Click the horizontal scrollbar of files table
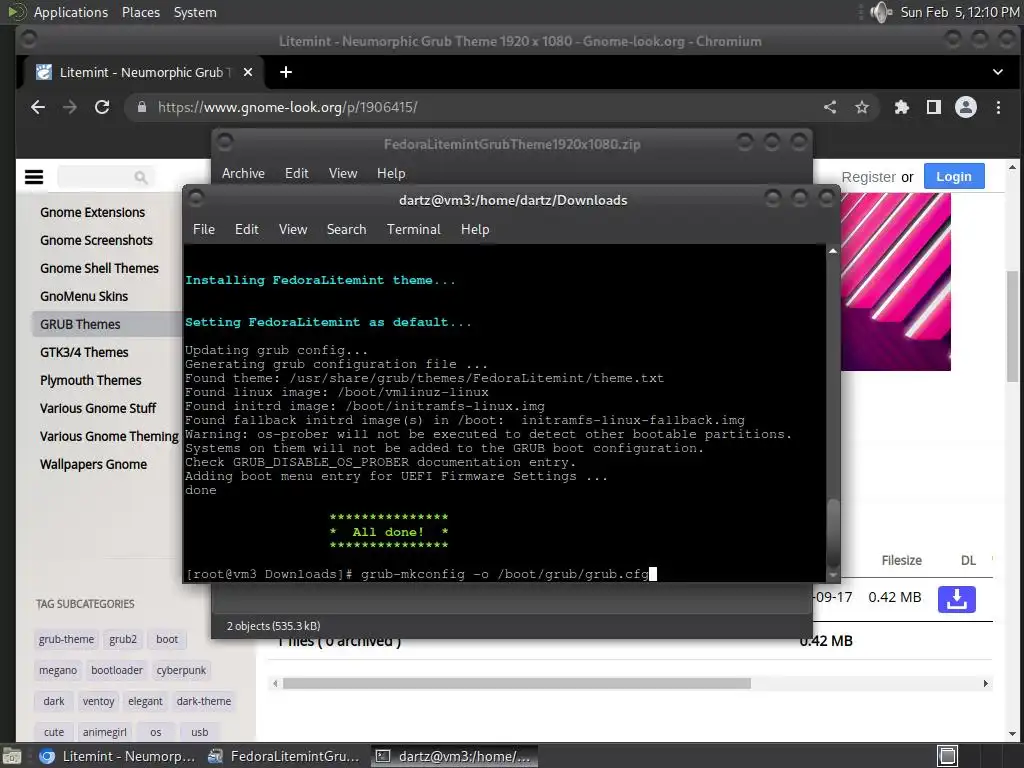The height and width of the screenshot is (768, 1024). (517, 683)
